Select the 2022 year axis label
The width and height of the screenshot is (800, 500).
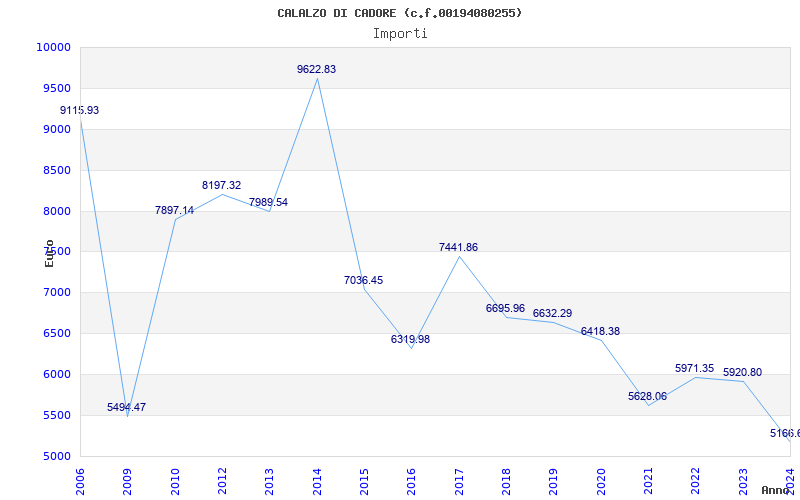point(696,482)
